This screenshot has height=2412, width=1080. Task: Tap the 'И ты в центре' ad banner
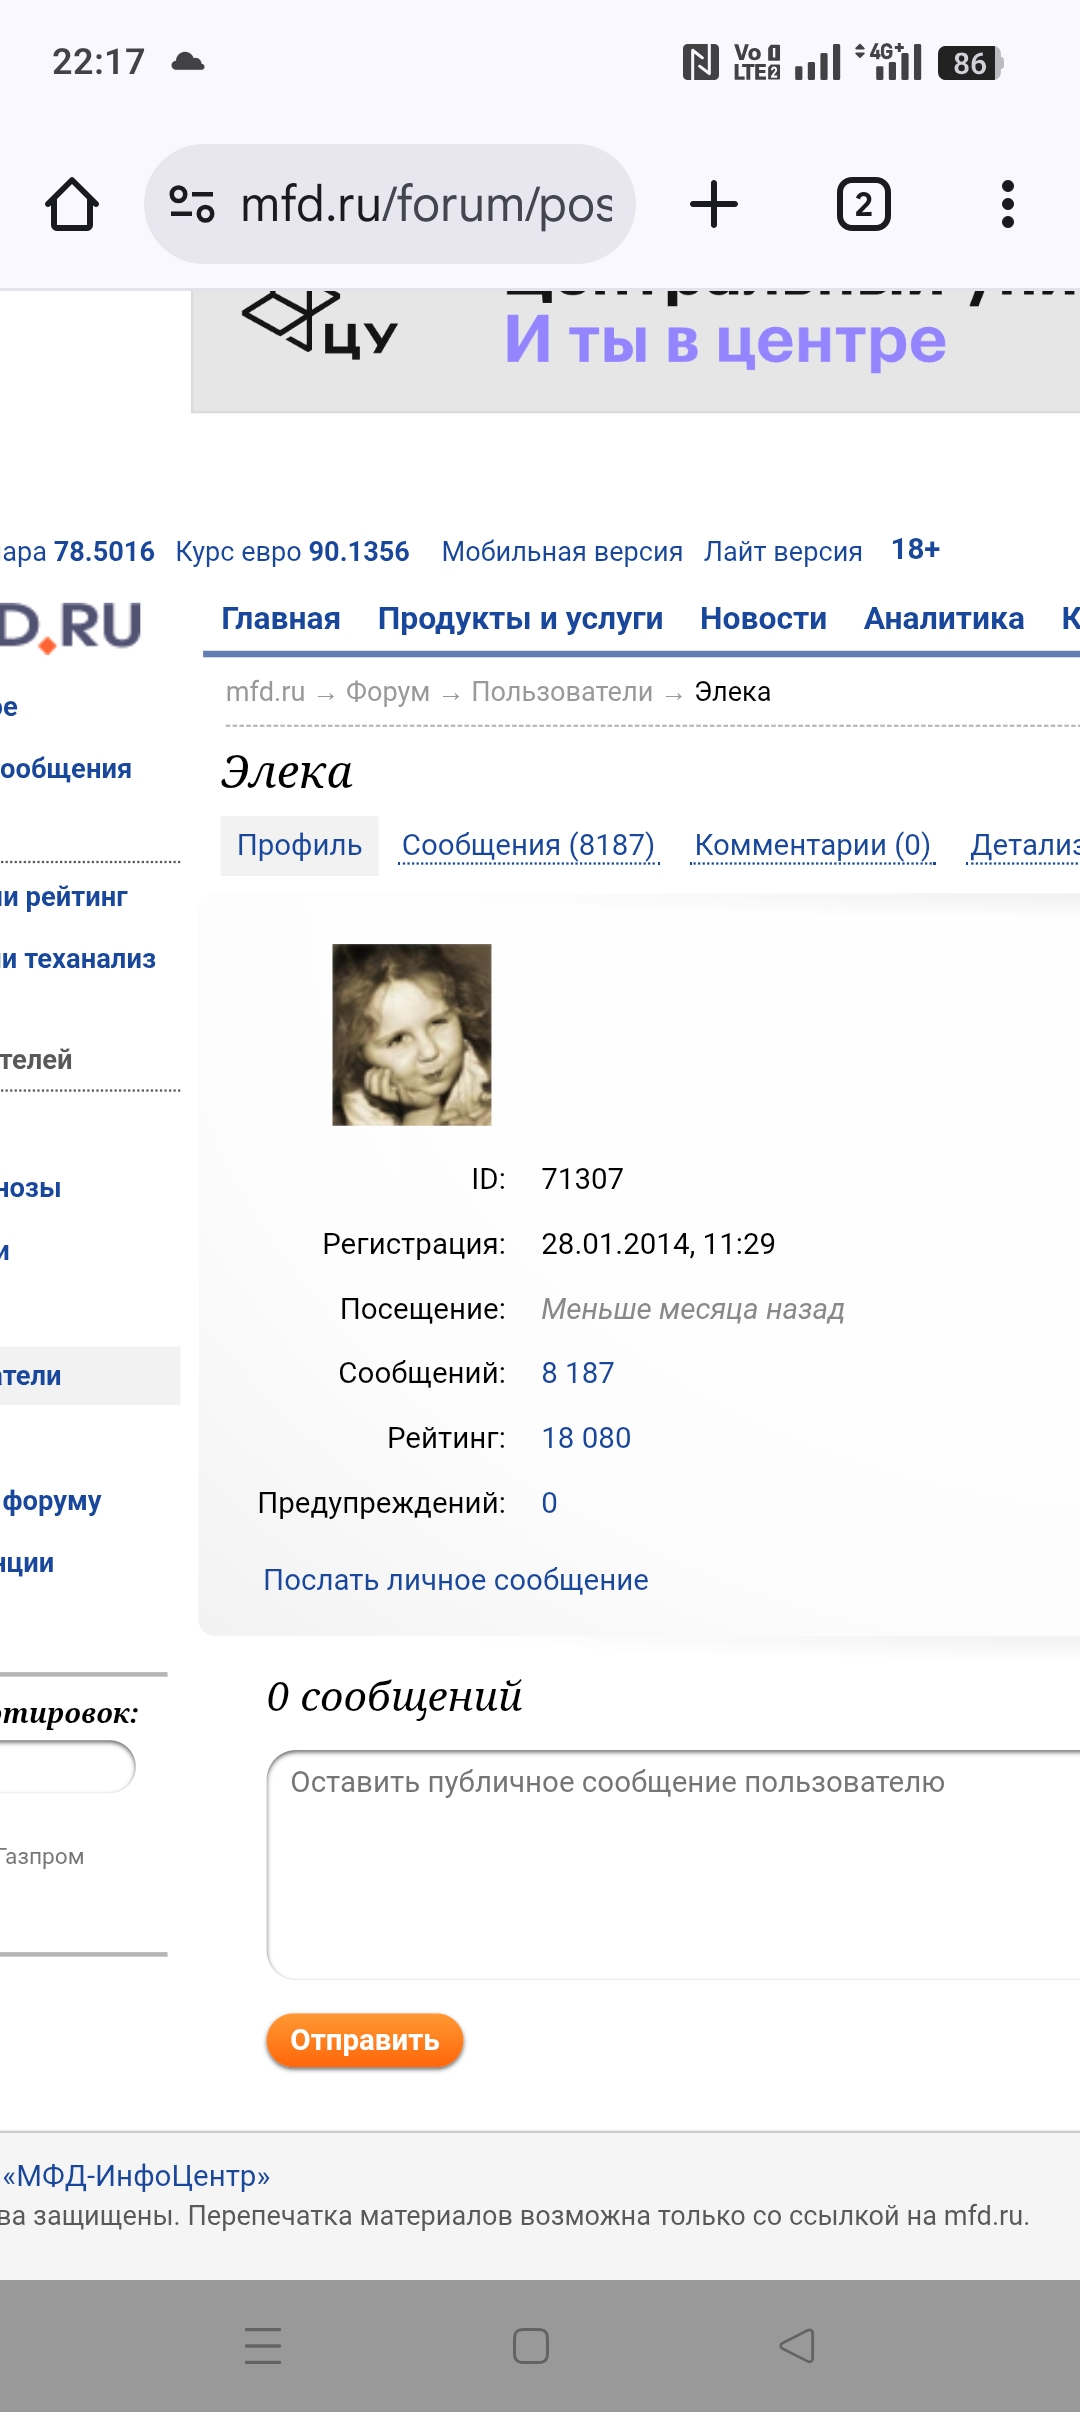click(725, 340)
